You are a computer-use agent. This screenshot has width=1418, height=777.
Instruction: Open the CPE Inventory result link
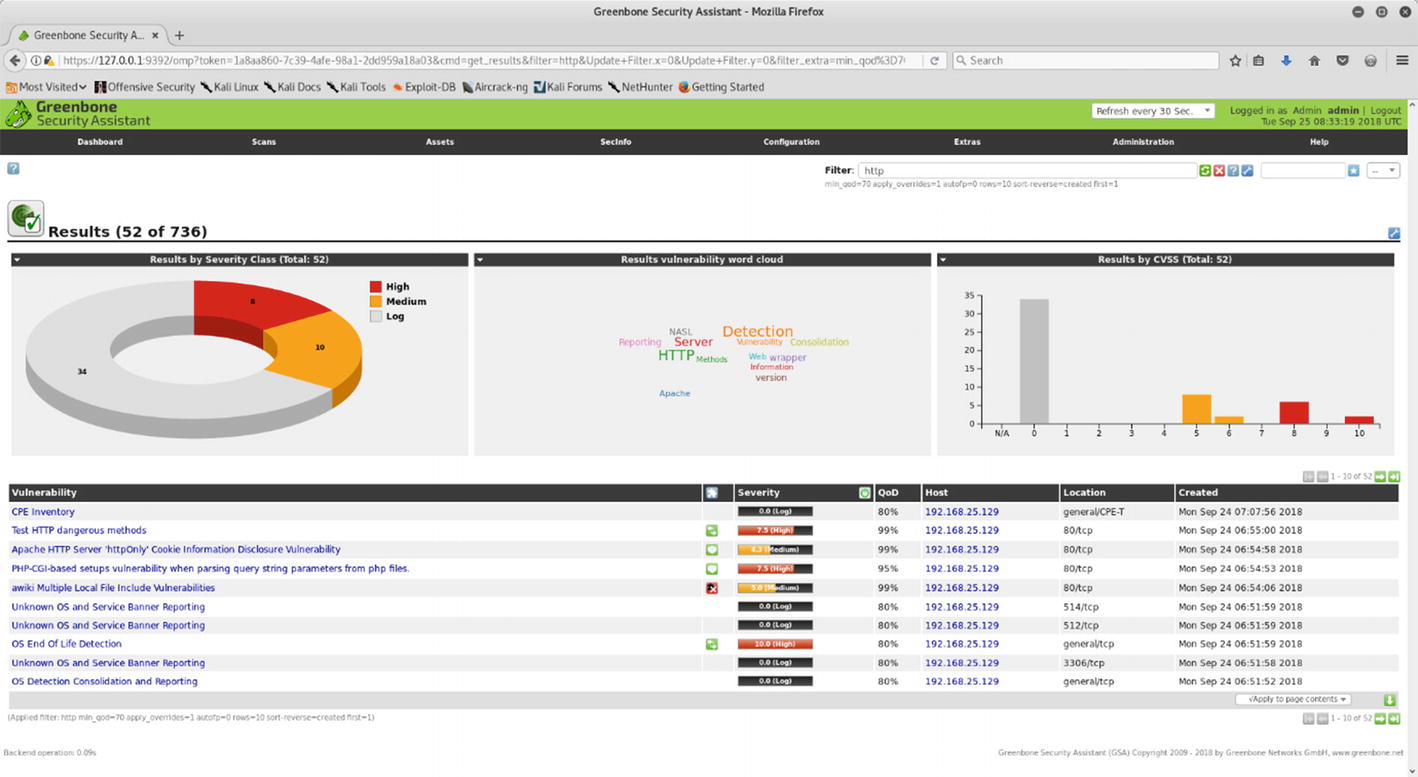coord(43,512)
